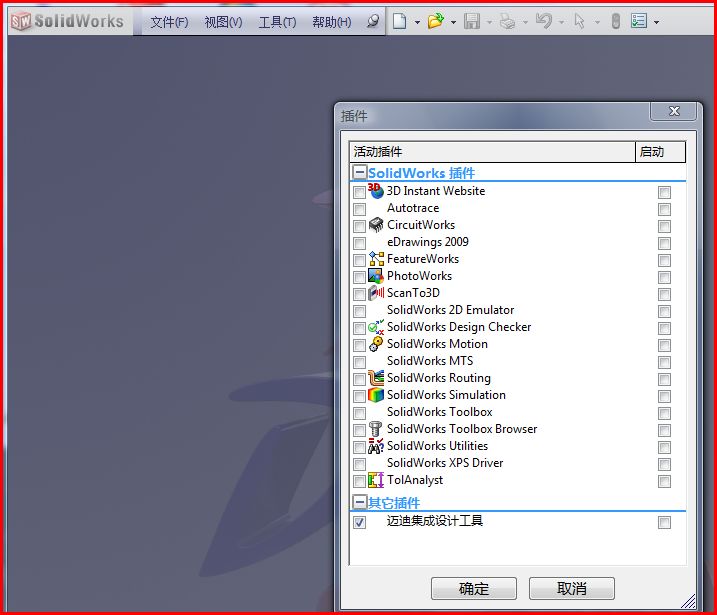This screenshot has width=717, height=615.
Task: Click the SolidWorks Simulation cube icon
Action: click(376, 395)
